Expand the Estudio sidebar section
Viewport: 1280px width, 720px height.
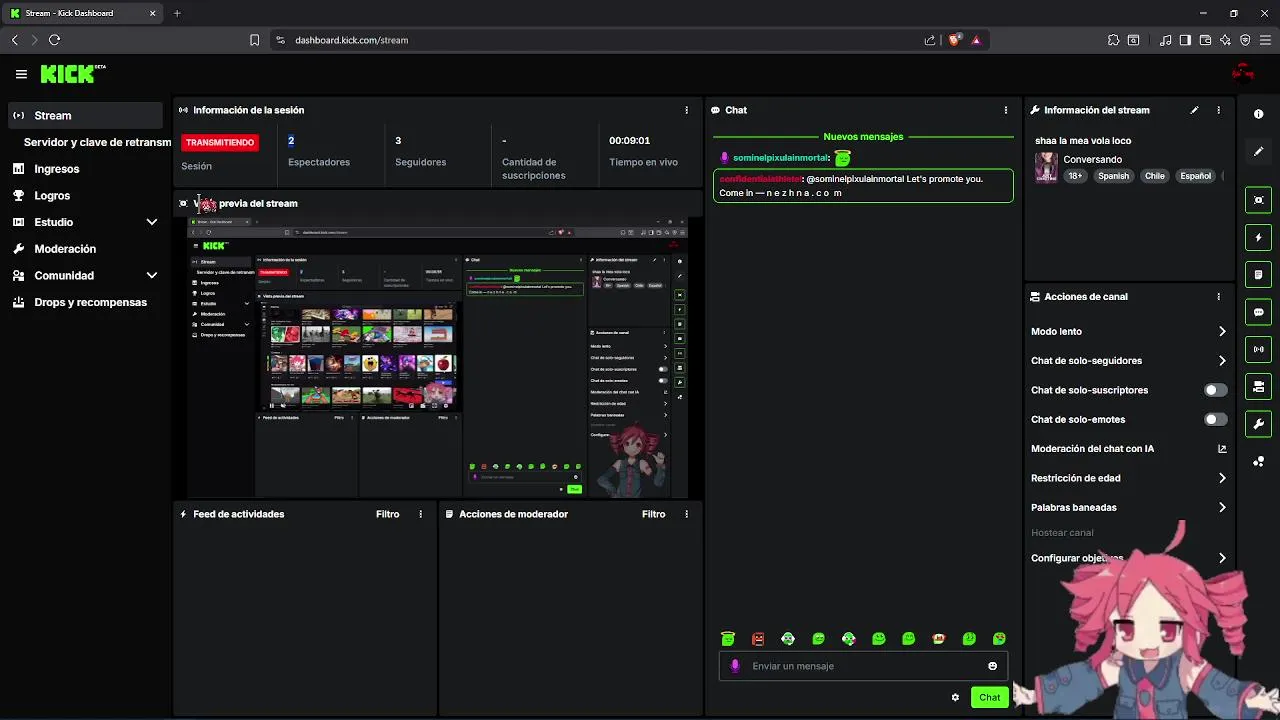point(151,222)
